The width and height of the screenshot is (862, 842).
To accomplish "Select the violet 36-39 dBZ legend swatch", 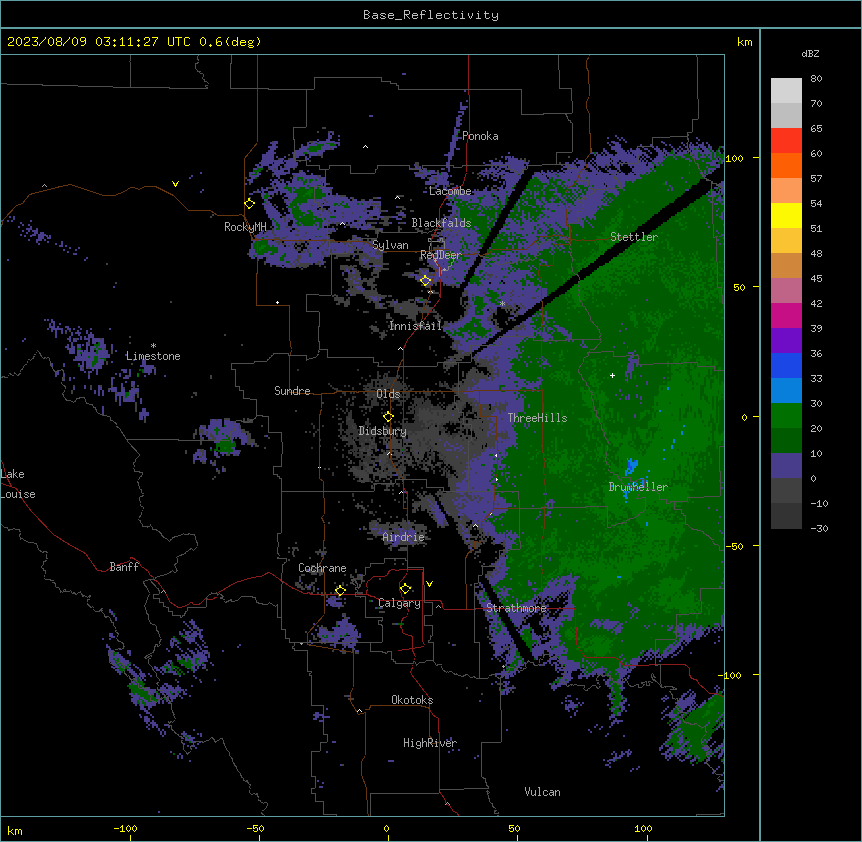I will 786,341.
